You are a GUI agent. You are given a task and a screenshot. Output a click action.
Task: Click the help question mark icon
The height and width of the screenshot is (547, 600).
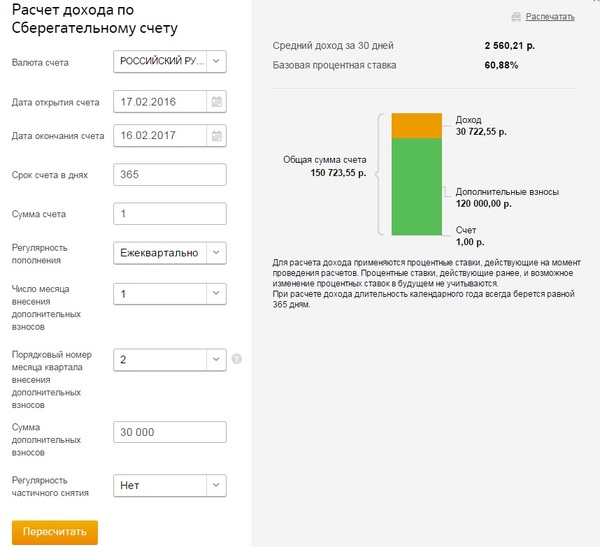237,359
